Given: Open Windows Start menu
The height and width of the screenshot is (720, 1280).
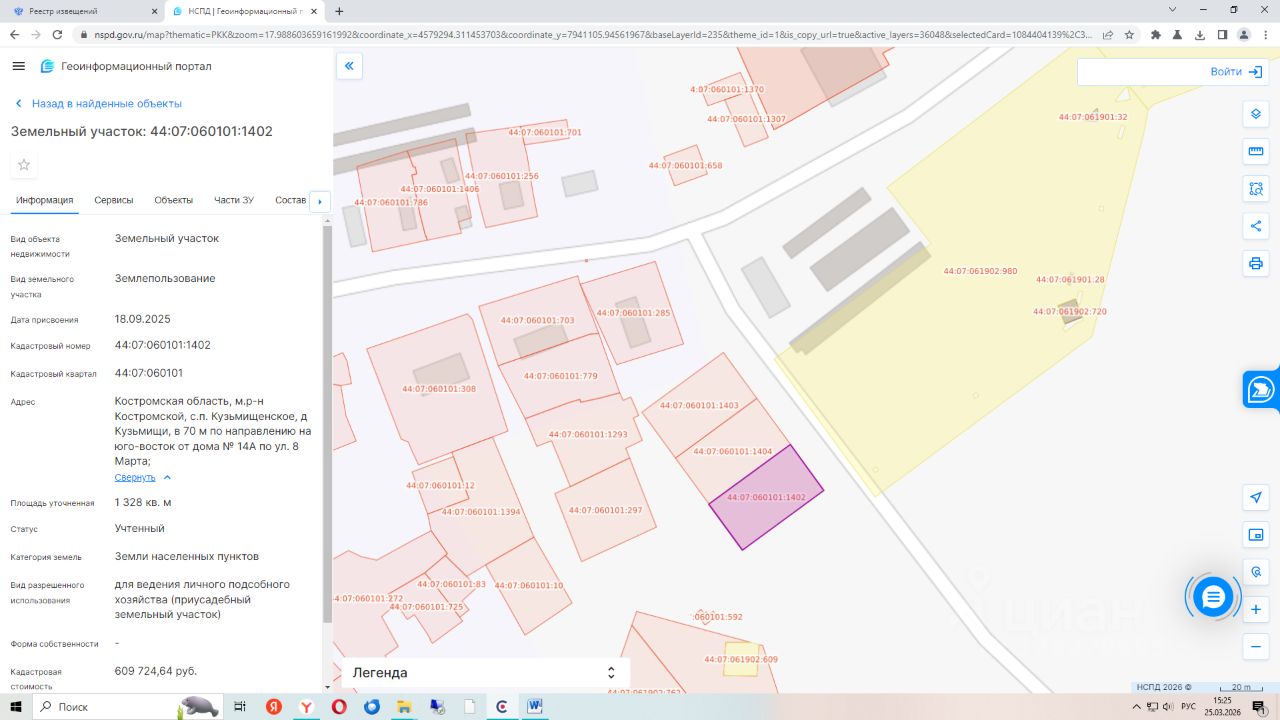Looking at the screenshot, I should point(17,707).
